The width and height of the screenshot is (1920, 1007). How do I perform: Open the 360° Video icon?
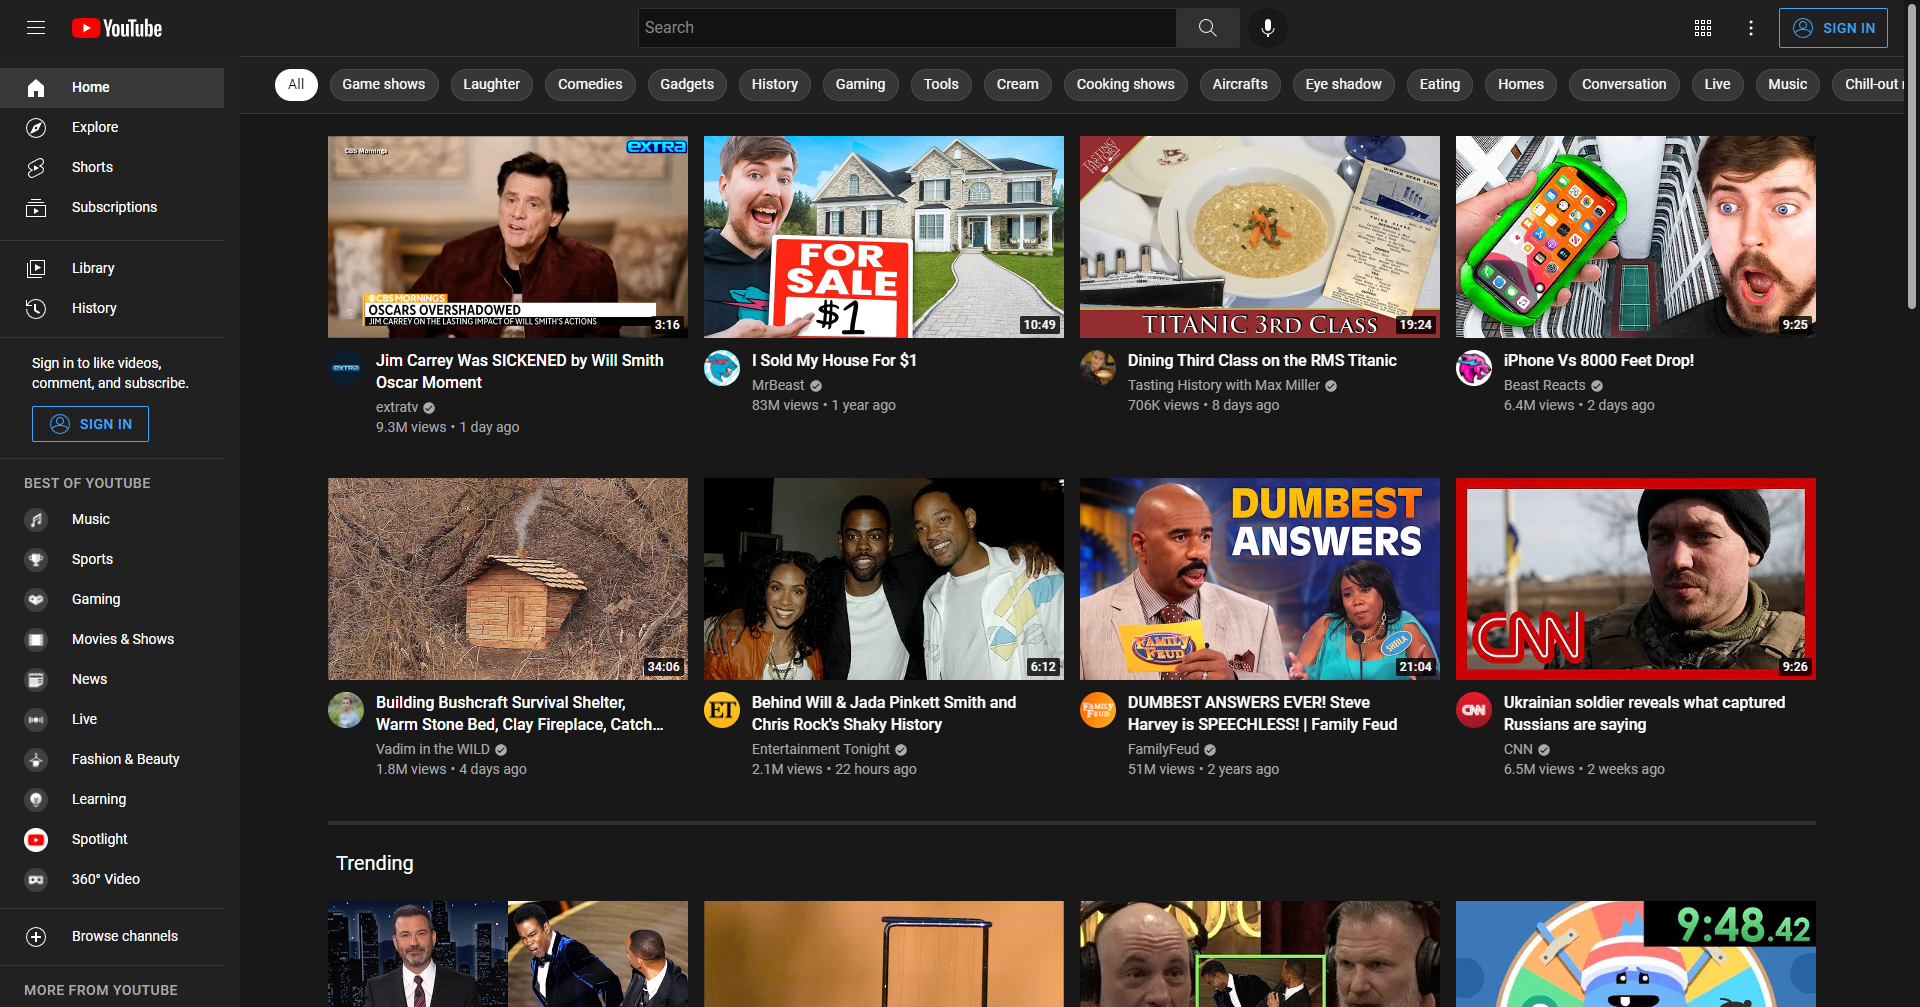(36, 880)
